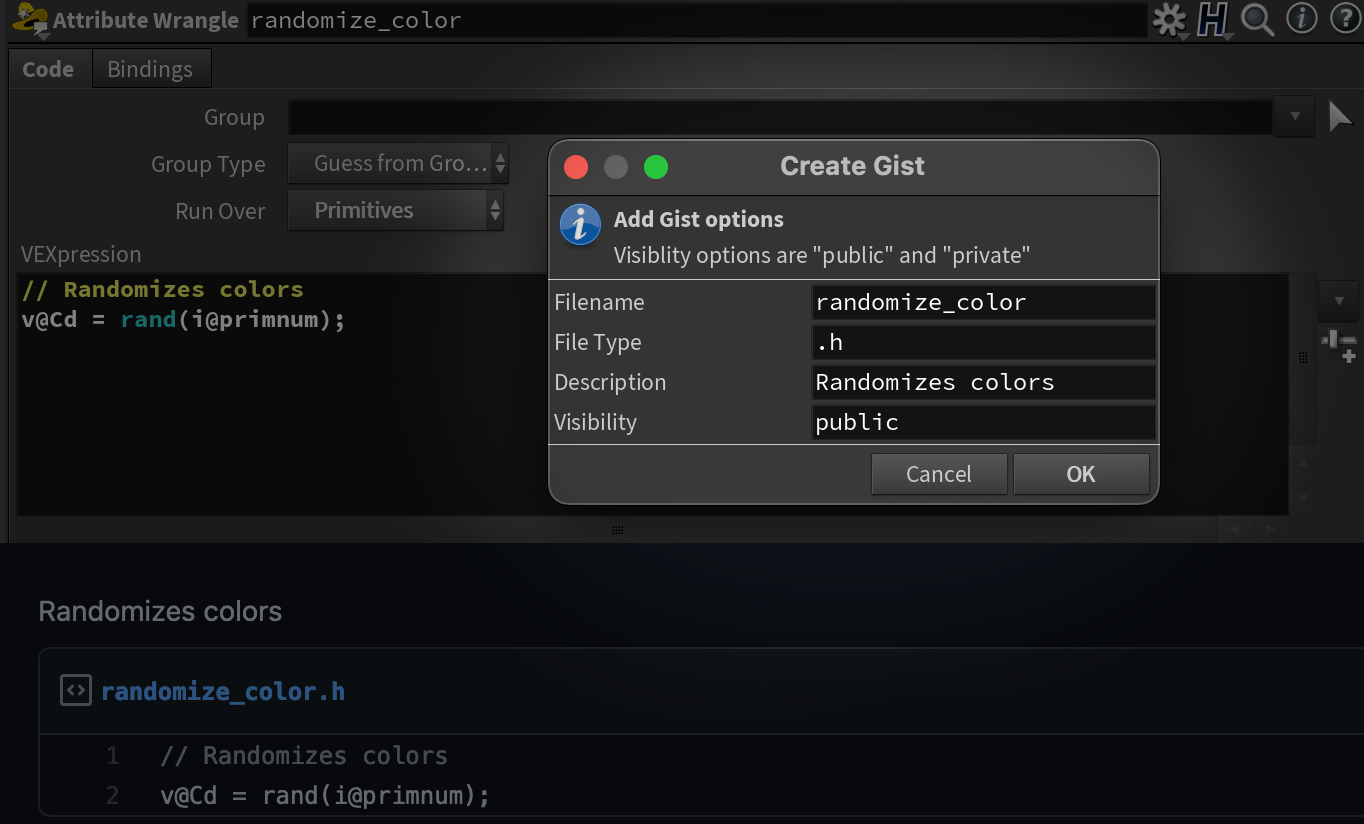Click the create spare parameters slider icon
The height and width of the screenshot is (824, 1364).
[x=1338, y=344]
